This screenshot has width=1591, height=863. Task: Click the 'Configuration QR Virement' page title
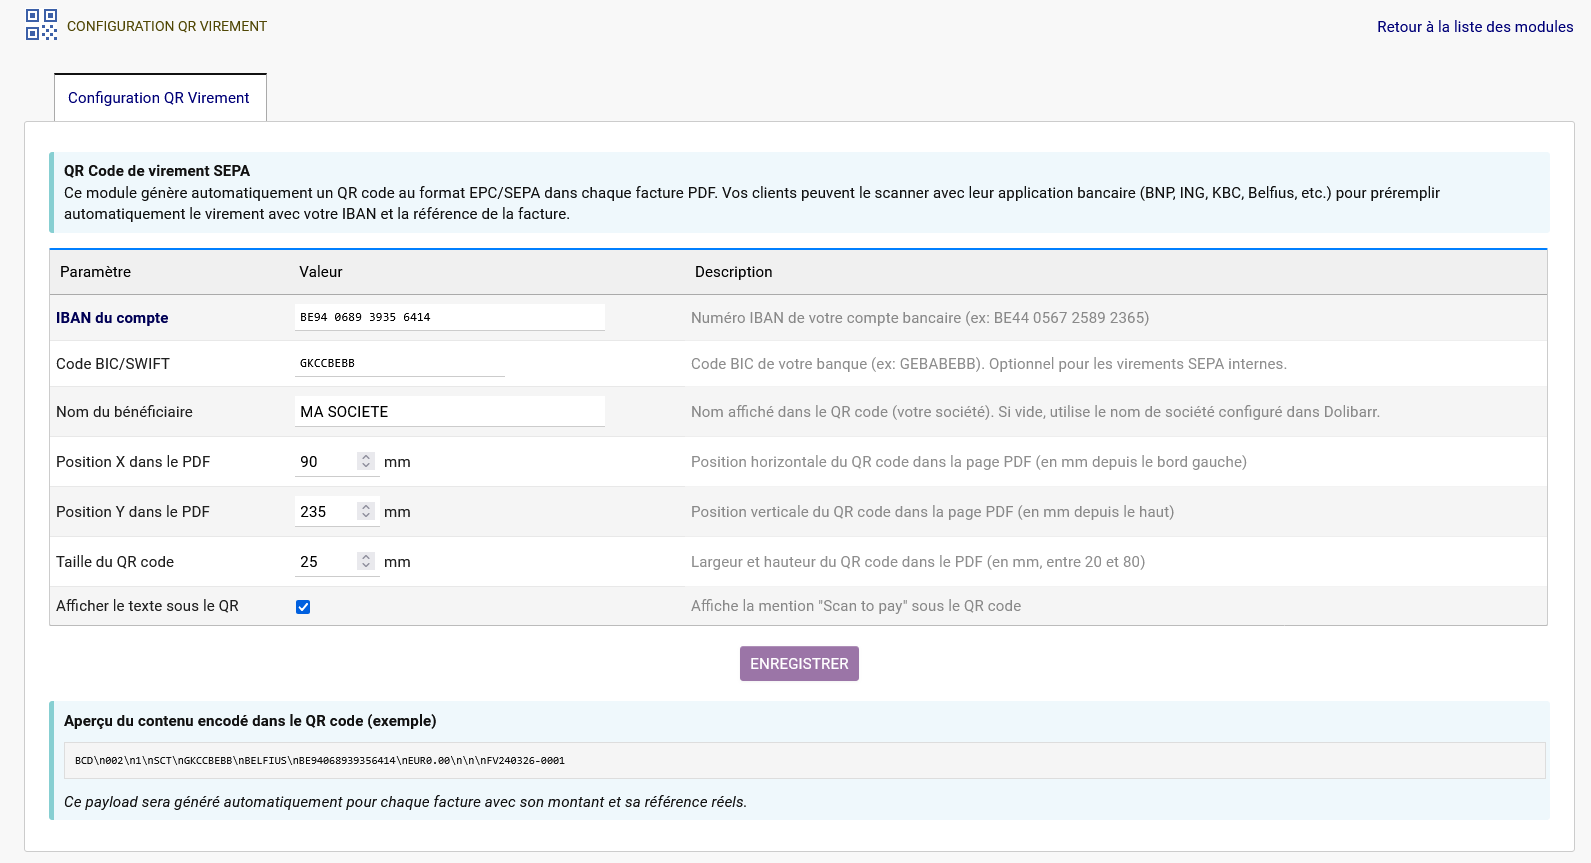click(167, 27)
